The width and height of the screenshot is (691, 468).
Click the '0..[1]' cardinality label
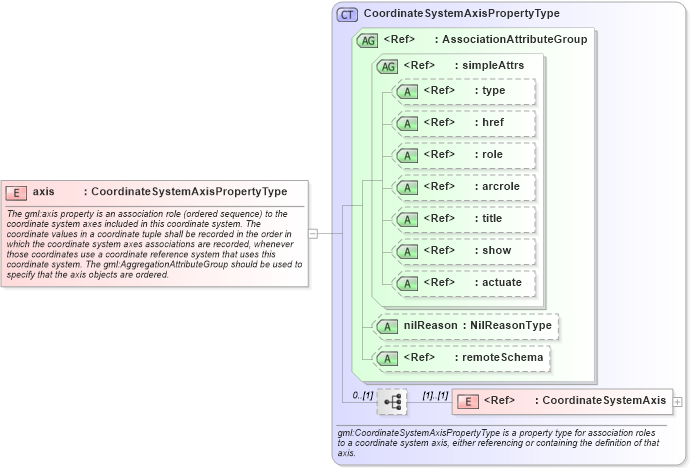pyautogui.click(x=363, y=396)
